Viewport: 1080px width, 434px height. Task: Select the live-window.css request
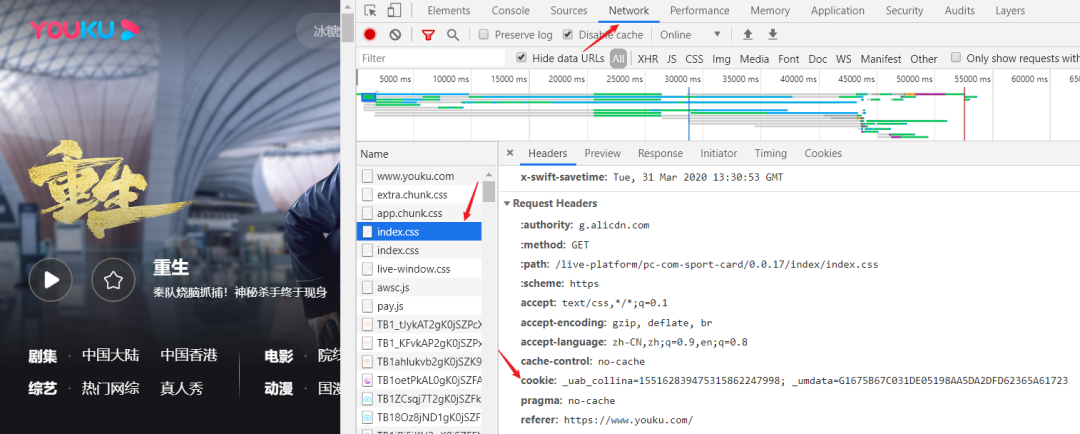click(419, 269)
